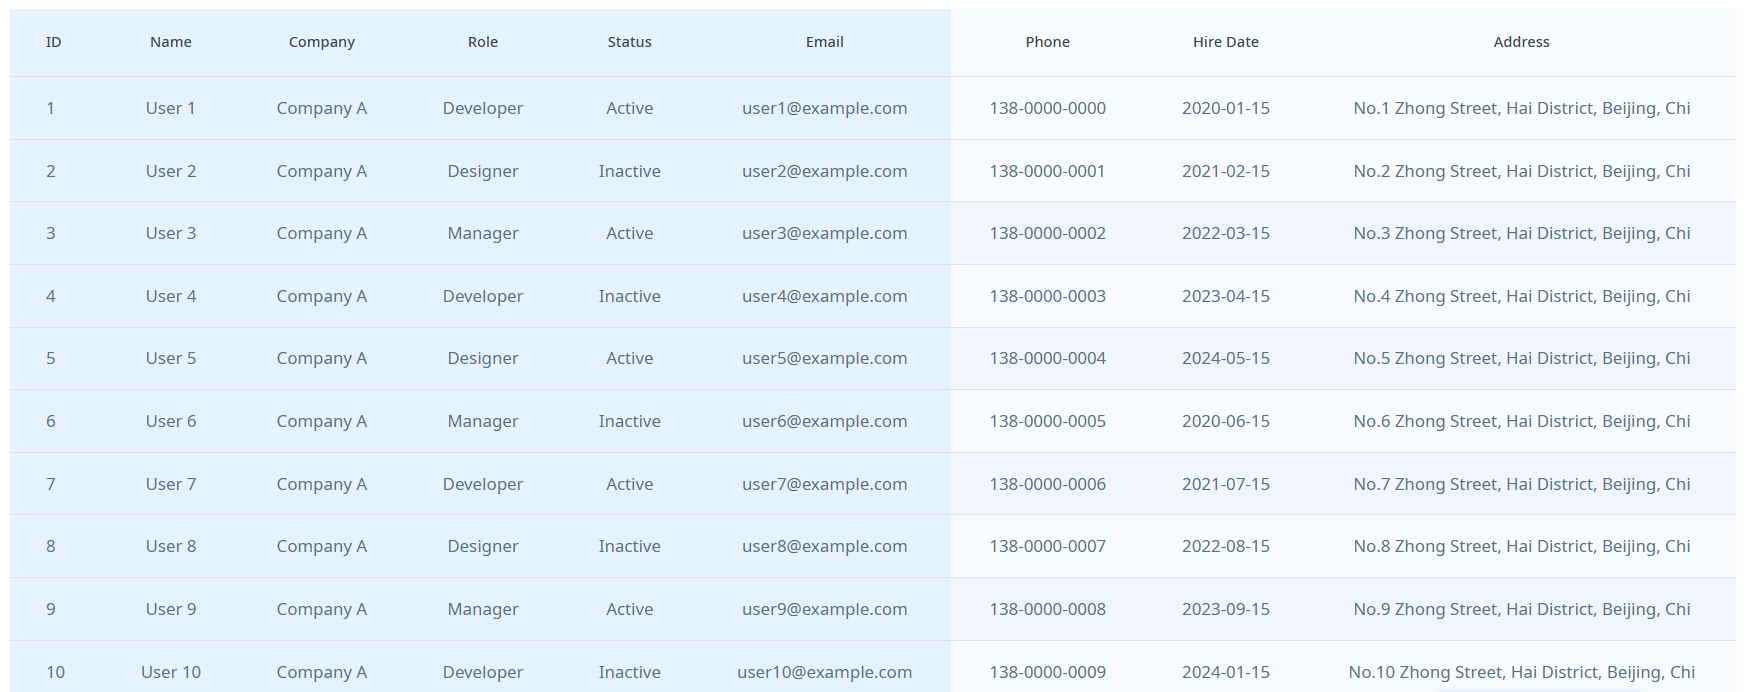This screenshot has height=692, width=1745.
Task: Select hire date 2023-09-15
Action: [1226, 609]
